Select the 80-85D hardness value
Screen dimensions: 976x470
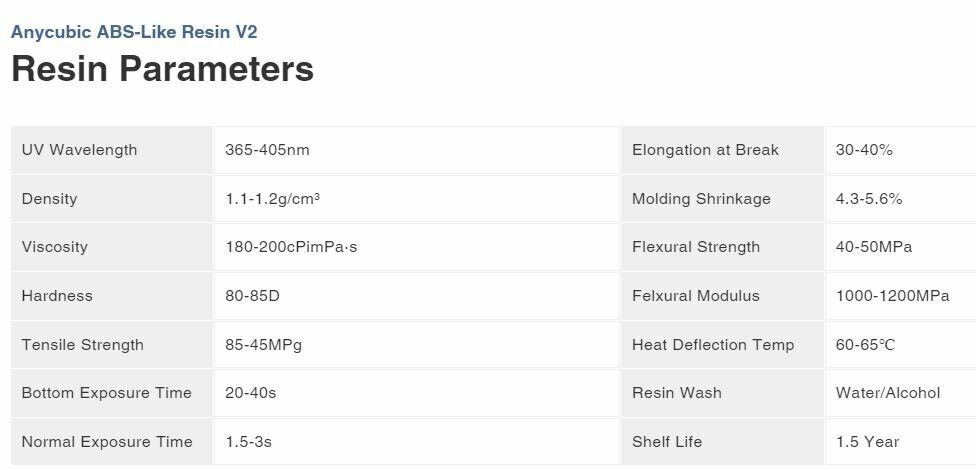[253, 296]
